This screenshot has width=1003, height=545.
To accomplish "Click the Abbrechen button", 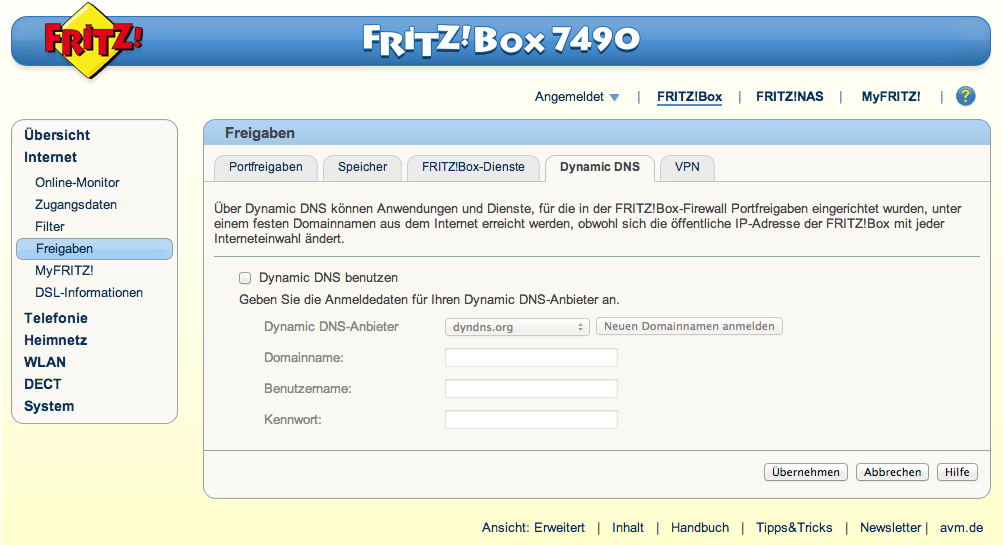I will coord(892,472).
